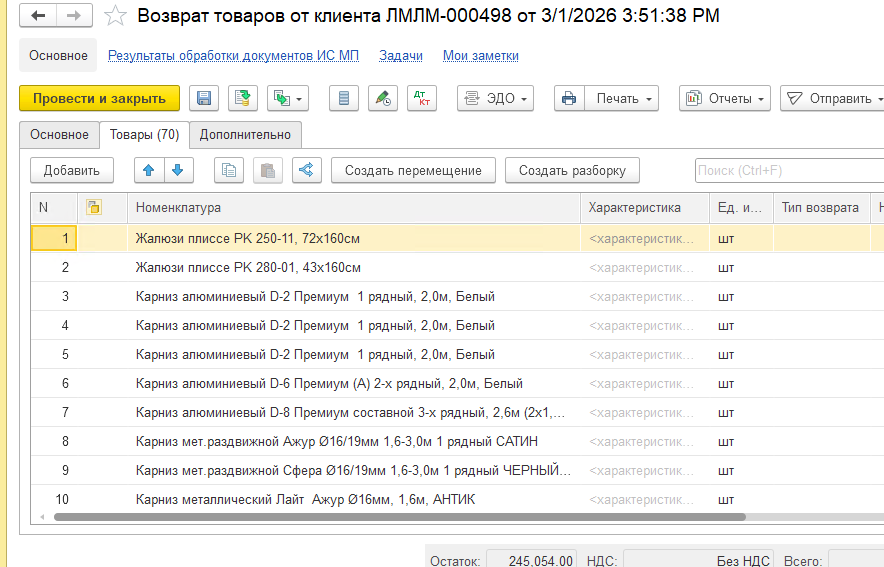Click the horizontal scrollbar of the table
884x567 pixels.
coord(400,517)
